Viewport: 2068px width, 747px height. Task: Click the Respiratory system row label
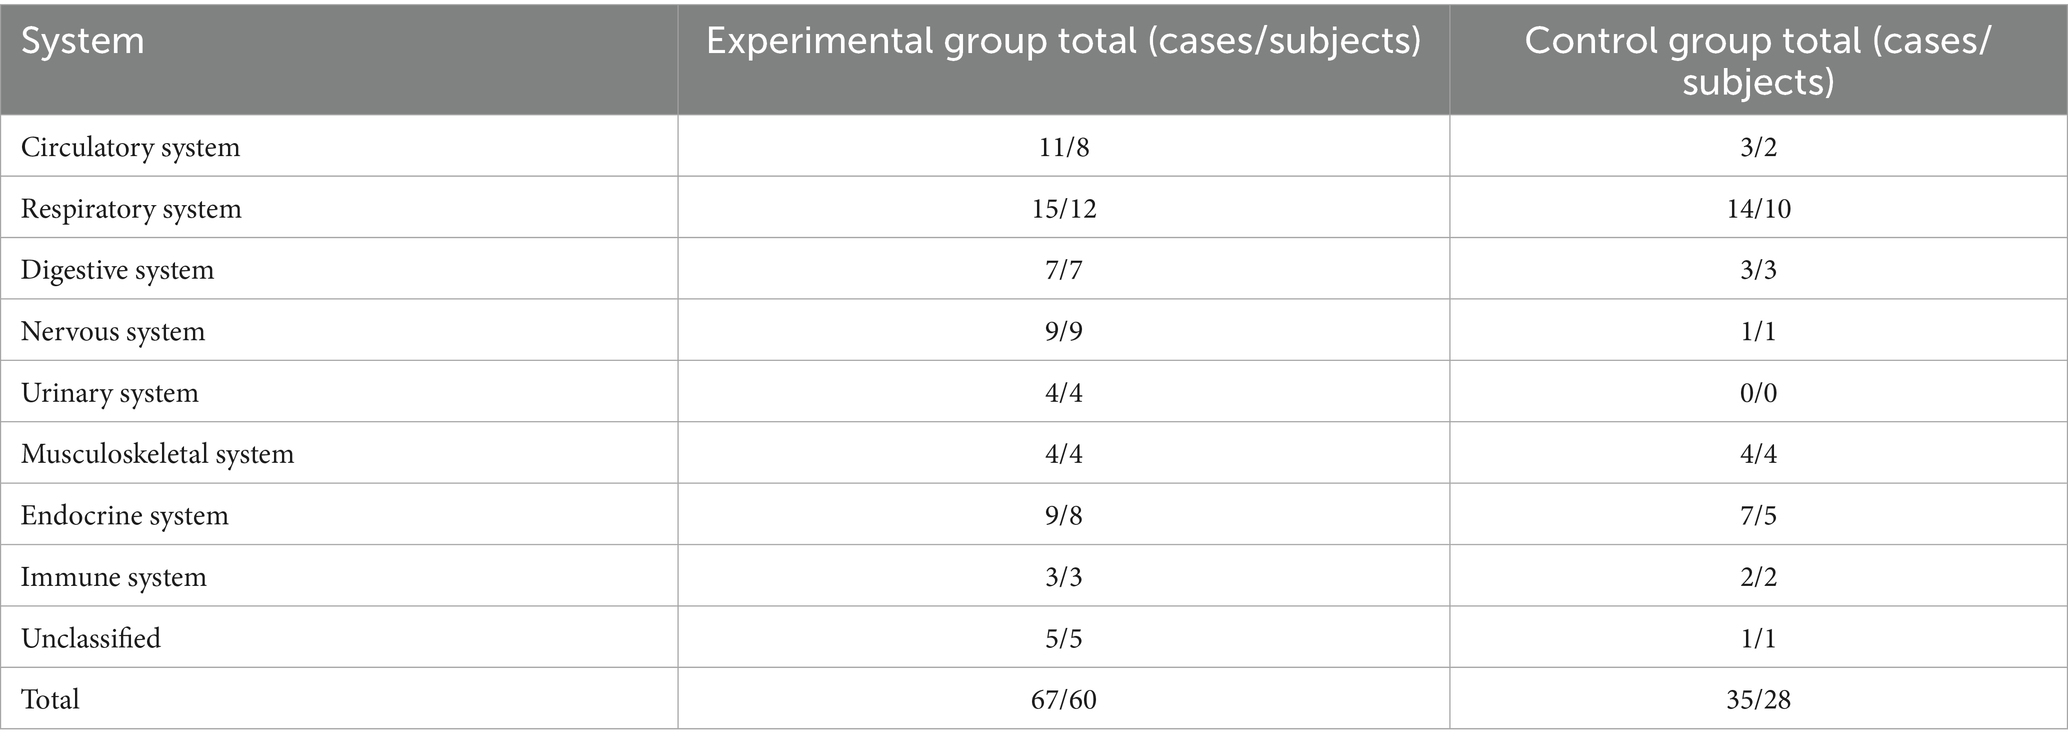(131, 209)
